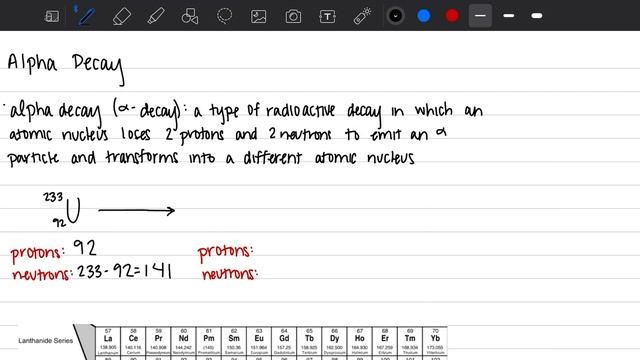Click the reaction arrow drawing

(137, 211)
